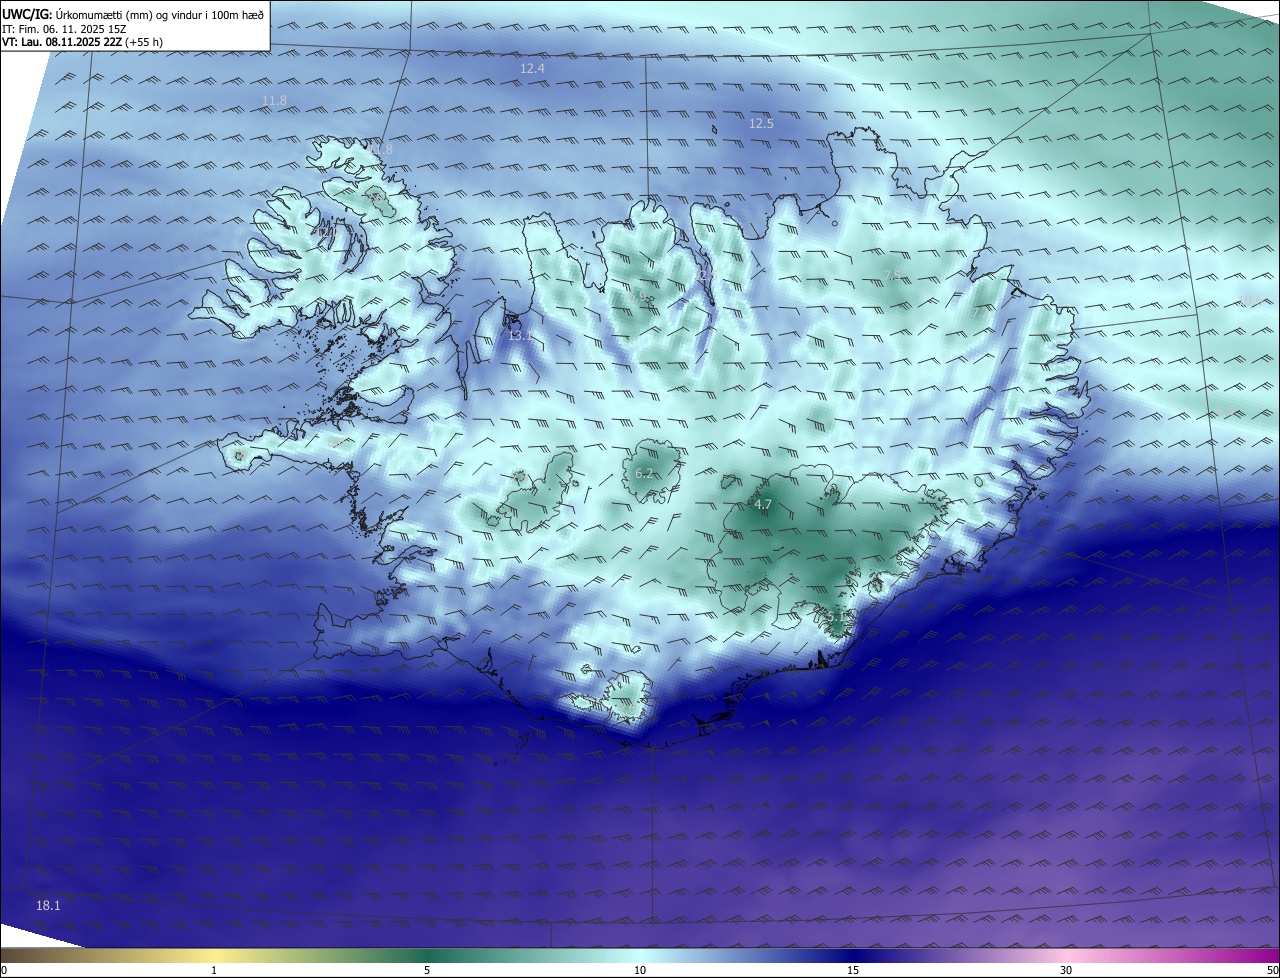Click the faint 7.5 value label
Image resolution: width=1280 pixels, height=978 pixels.
[892, 275]
